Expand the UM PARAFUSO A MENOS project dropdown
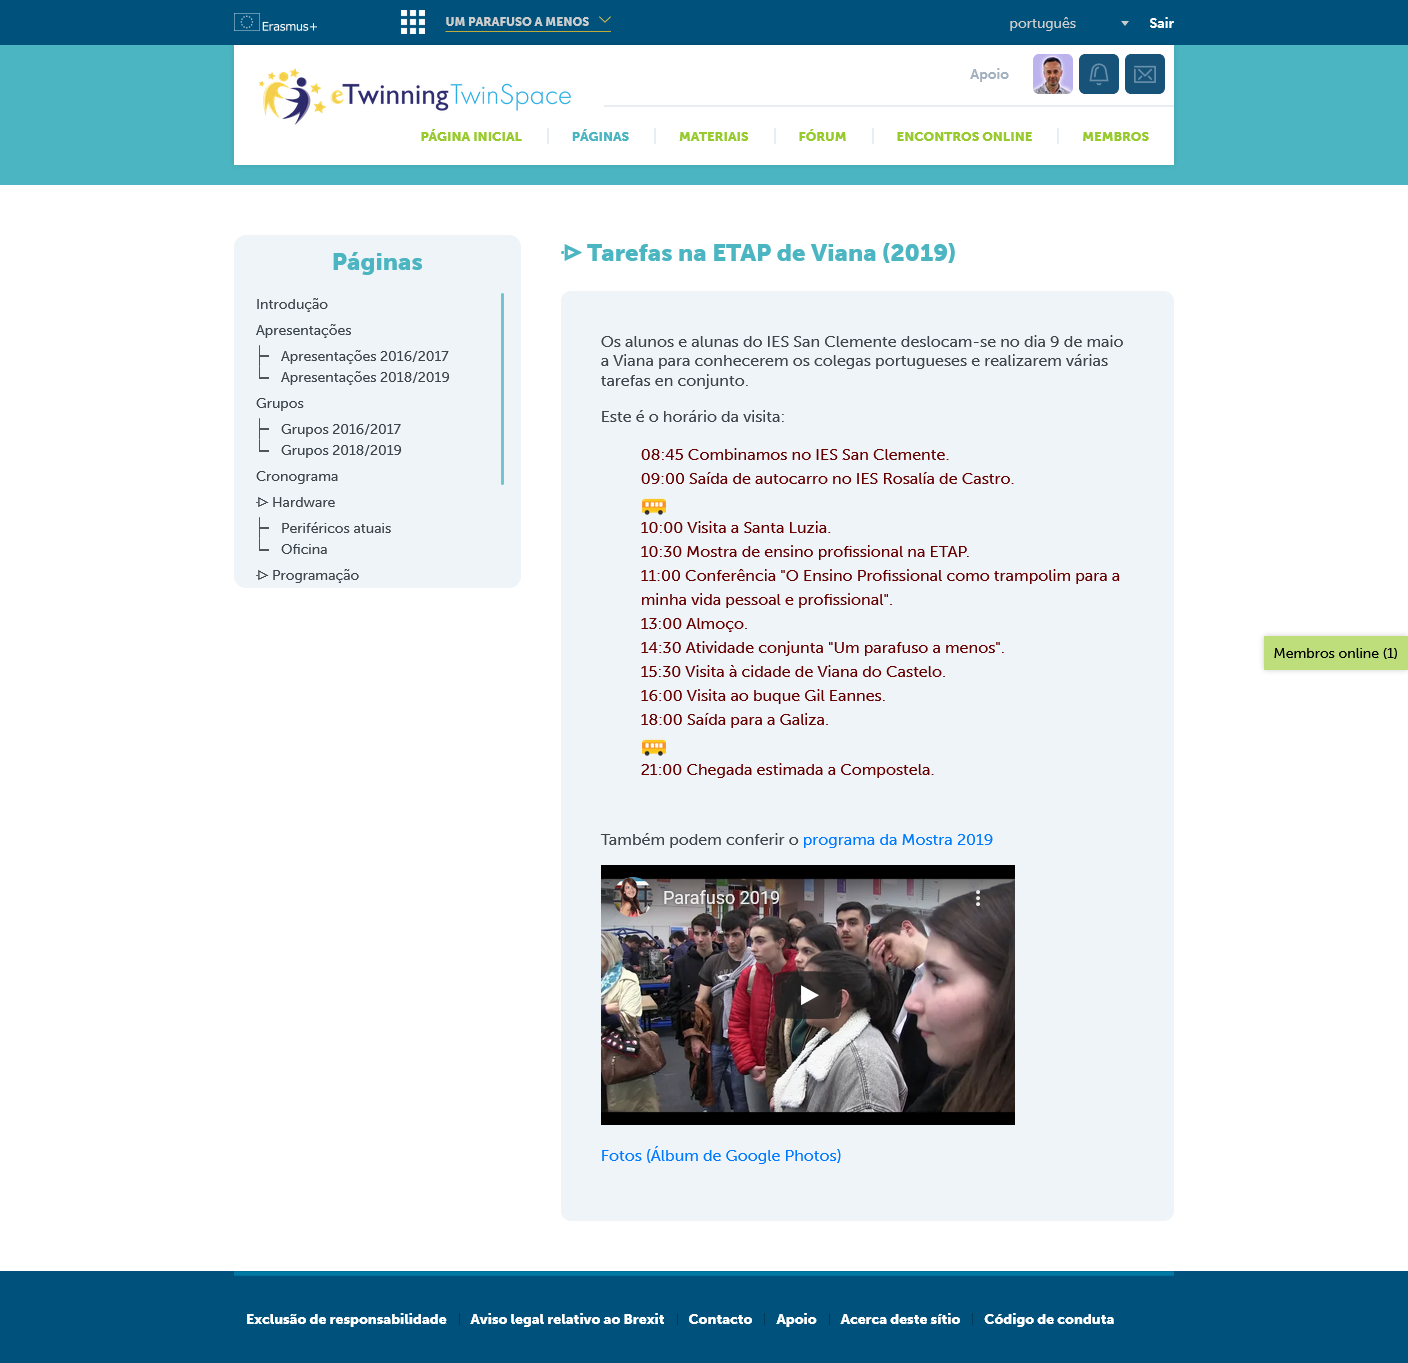This screenshot has width=1408, height=1363. (528, 21)
